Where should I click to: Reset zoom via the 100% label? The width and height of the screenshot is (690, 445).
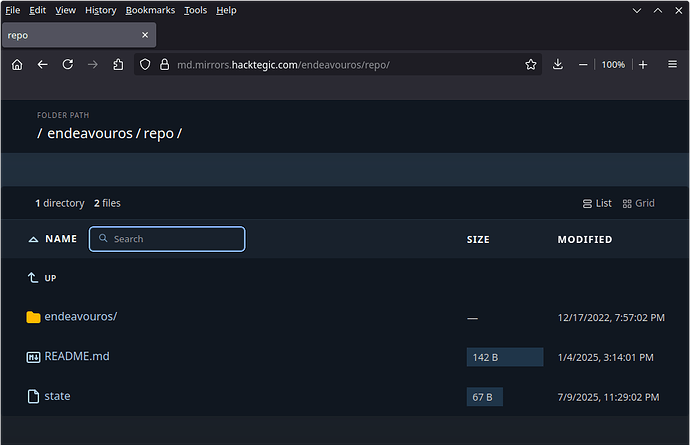[x=613, y=65]
